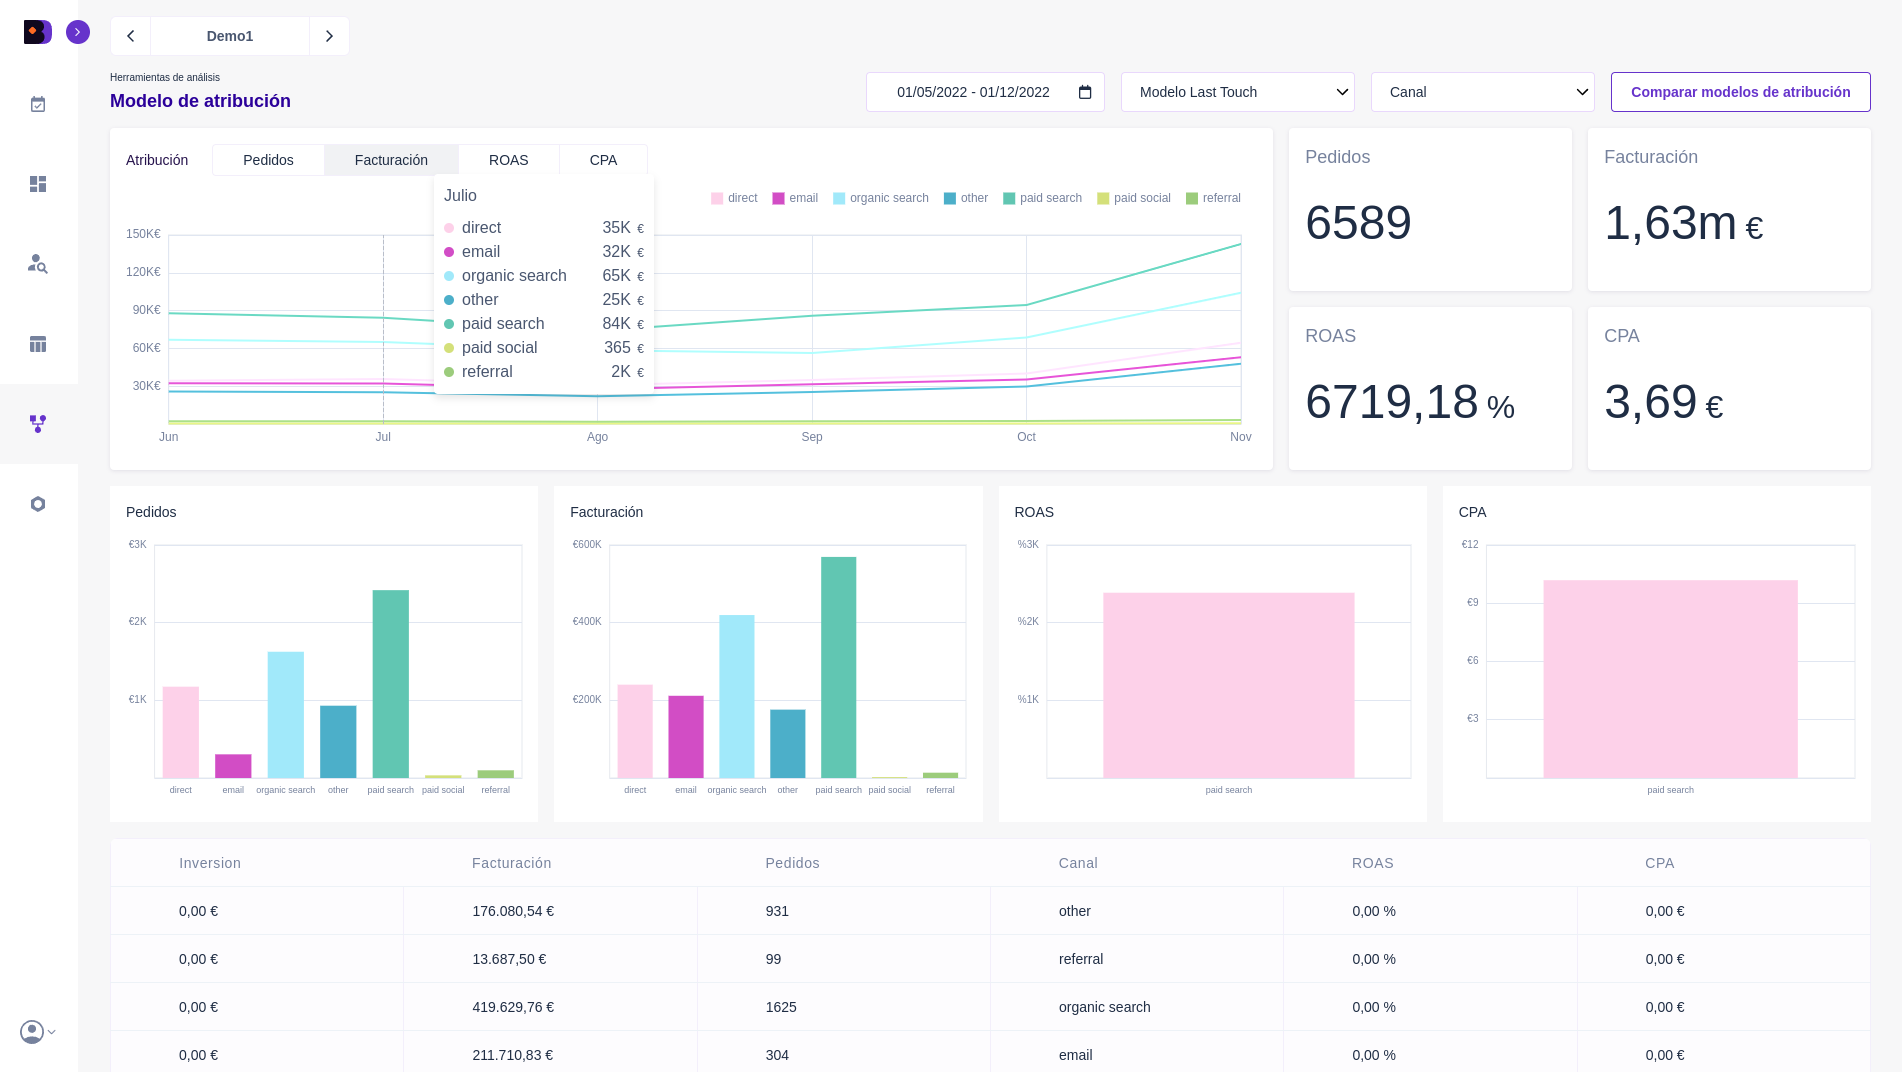
Task: Click the ROAS 6719,18 % summary card
Action: (x=1430, y=388)
